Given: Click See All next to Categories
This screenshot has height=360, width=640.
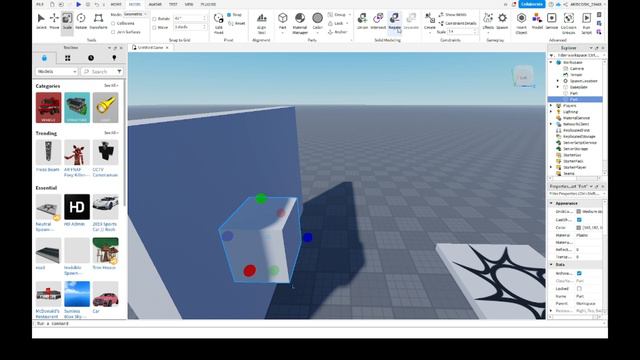Looking at the screenshot, I should coord(111,86).
